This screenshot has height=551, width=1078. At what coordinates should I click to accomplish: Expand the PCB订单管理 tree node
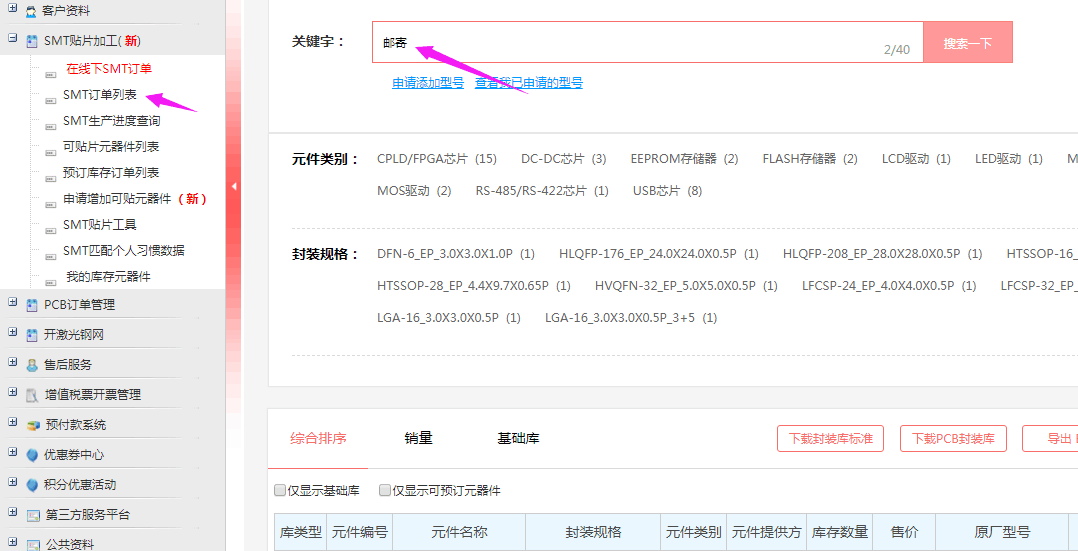point(12,304)
